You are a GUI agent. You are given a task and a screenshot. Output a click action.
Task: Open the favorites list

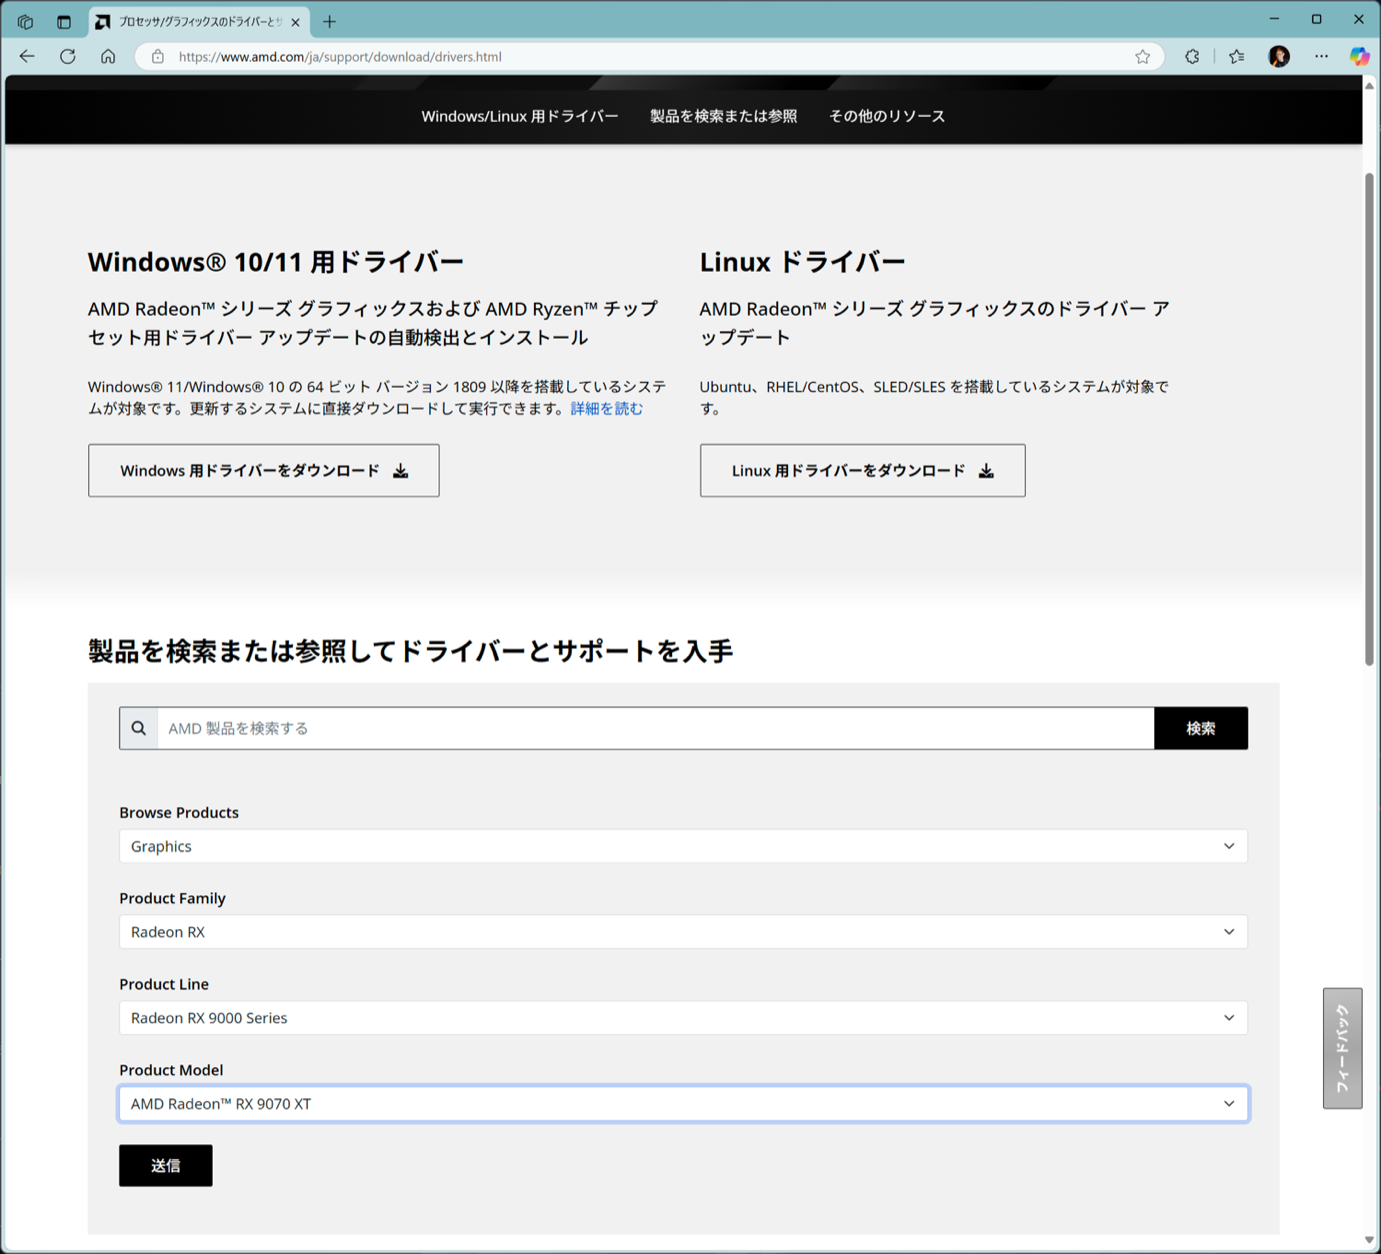(x=1237, y=57)
